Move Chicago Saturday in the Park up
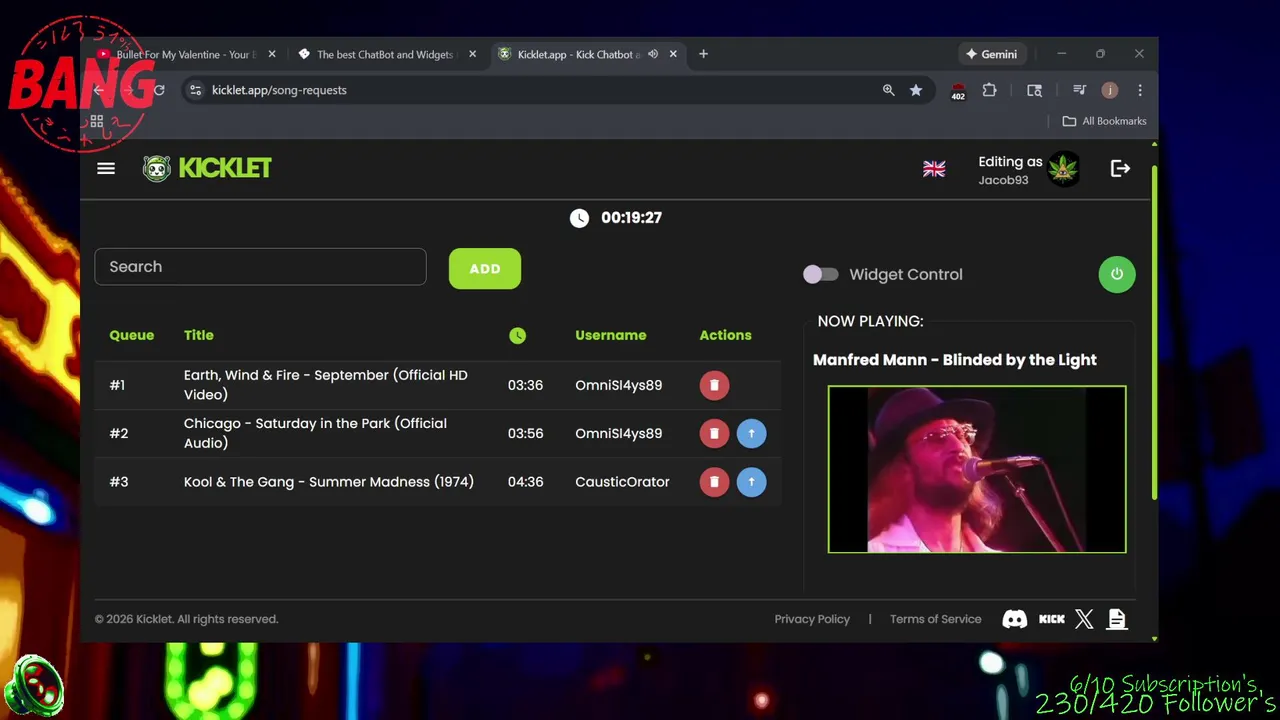This screenshot has height=720, width=1280. 751,433
